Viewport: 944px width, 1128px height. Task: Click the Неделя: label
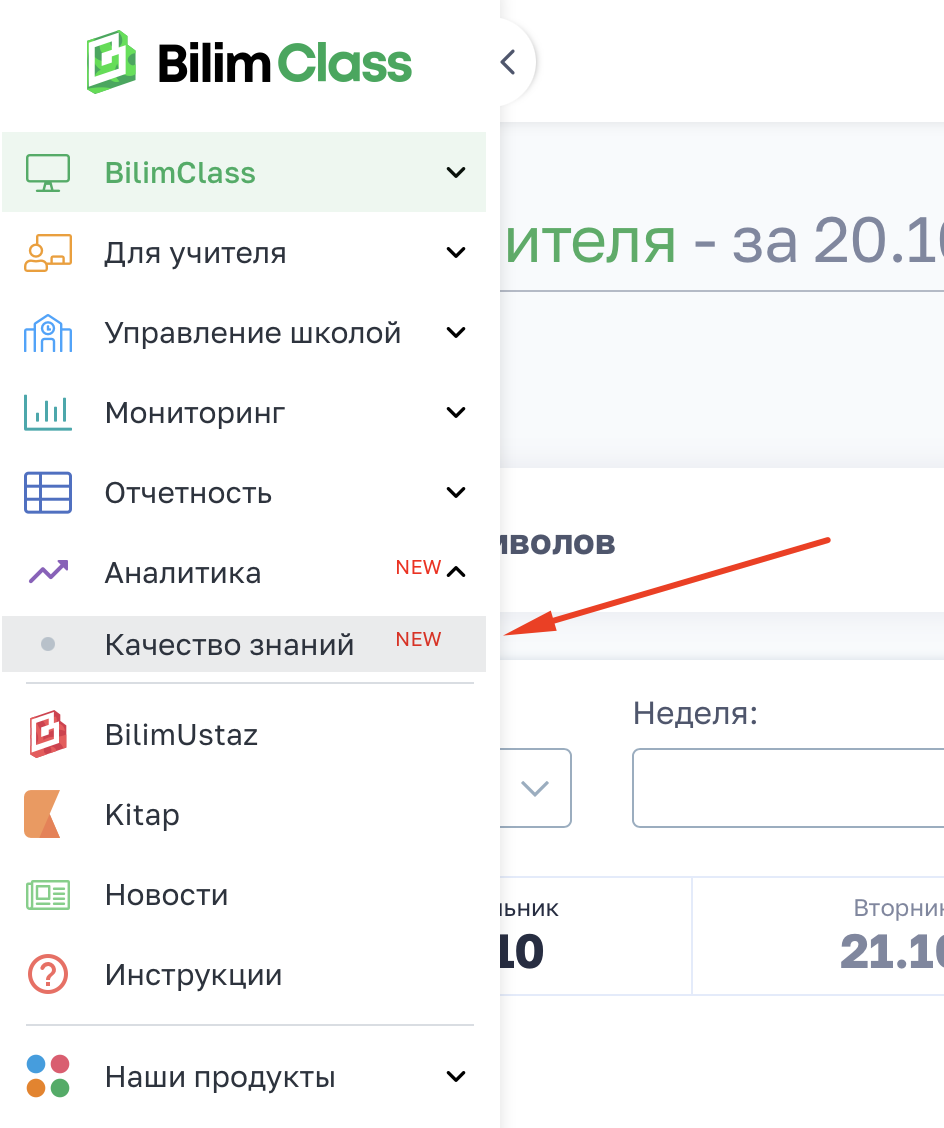695,713
